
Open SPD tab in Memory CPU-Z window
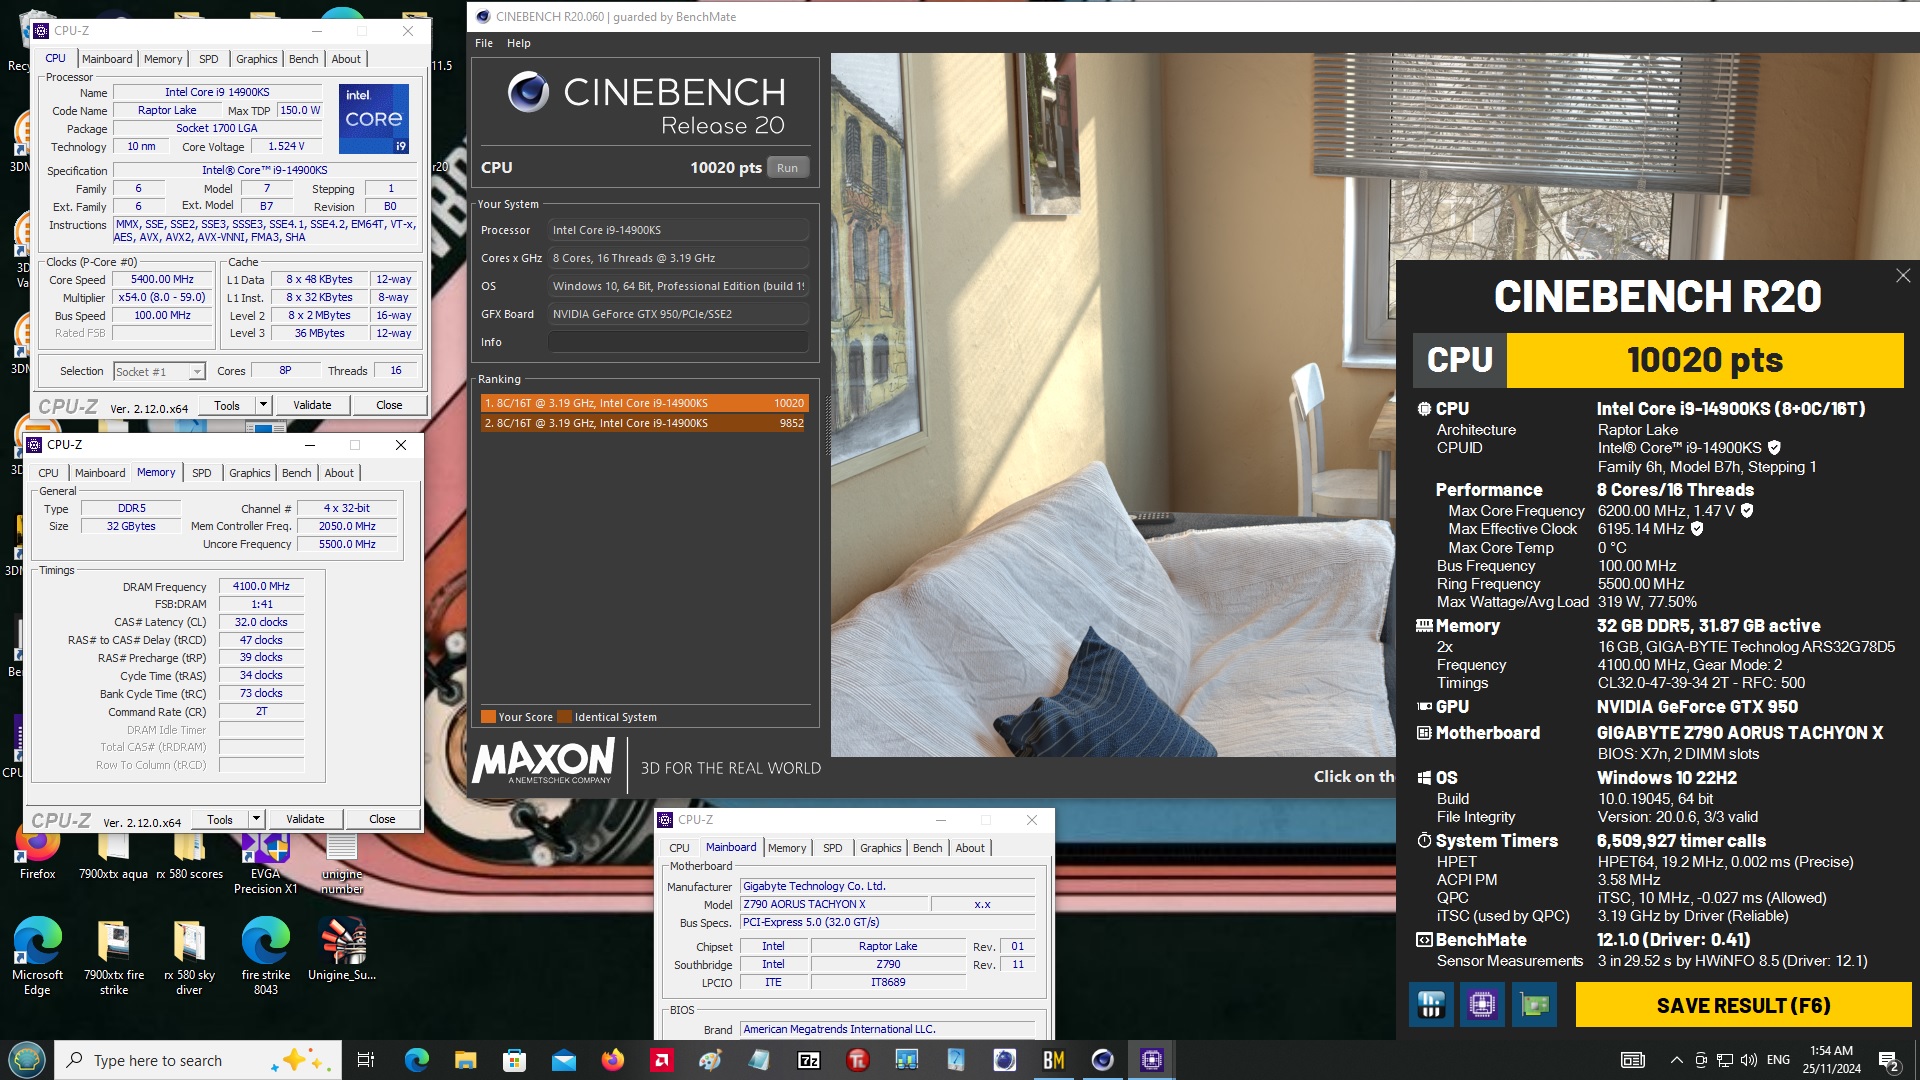[x=201, y=473]
